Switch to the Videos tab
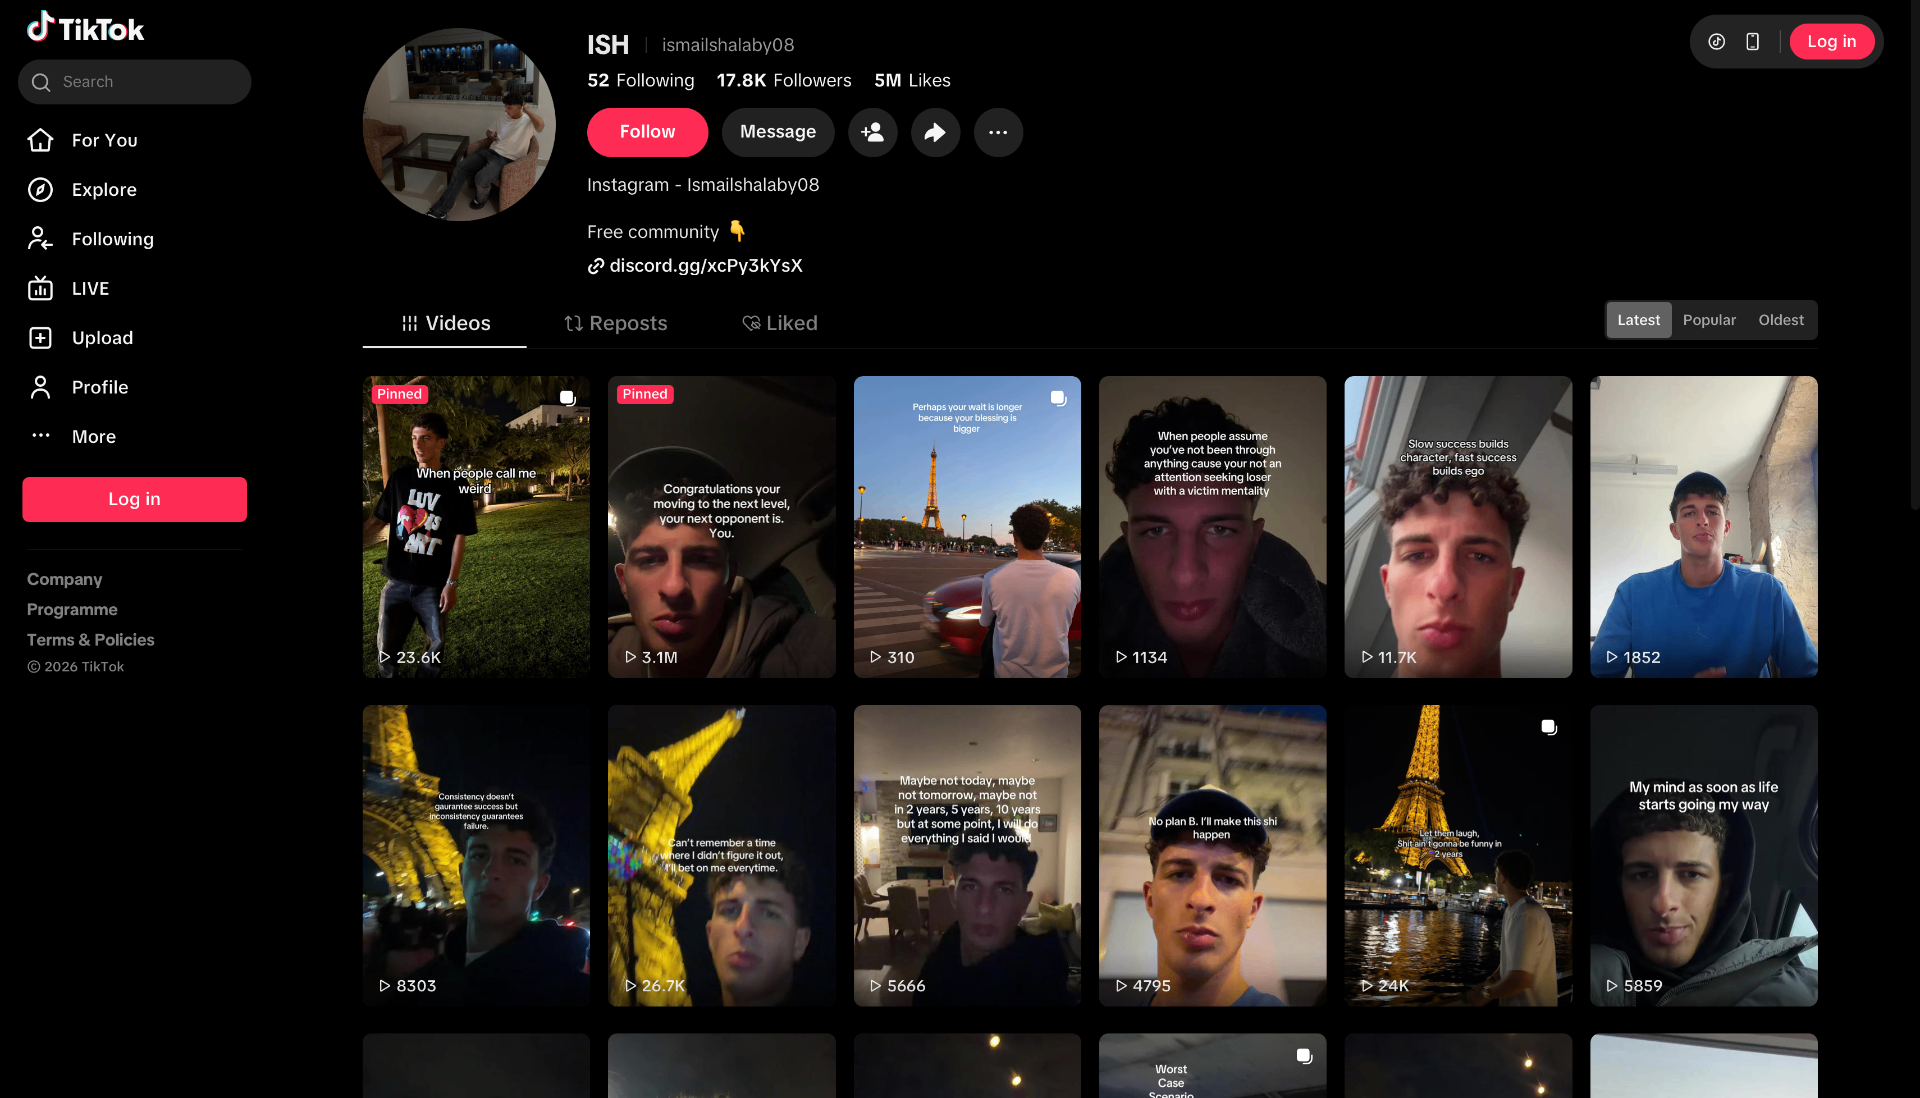 point(445,324)
